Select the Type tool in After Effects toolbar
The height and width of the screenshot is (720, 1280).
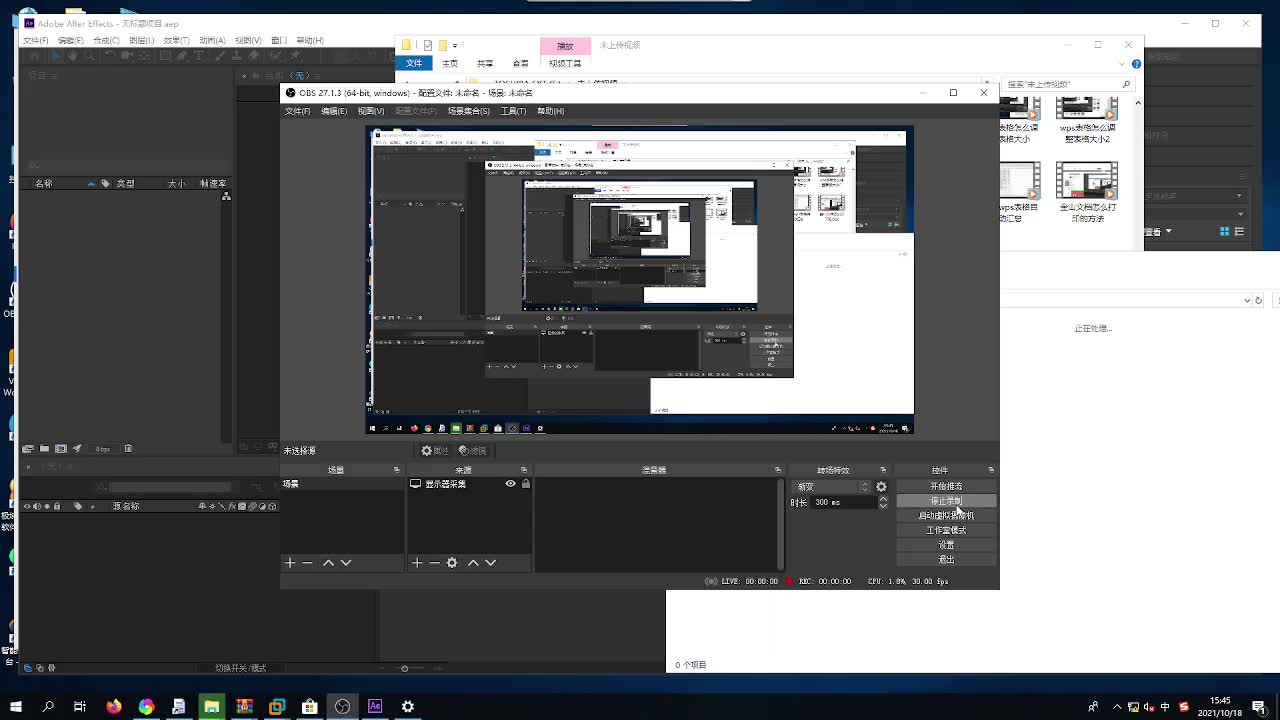click(198, 55)
